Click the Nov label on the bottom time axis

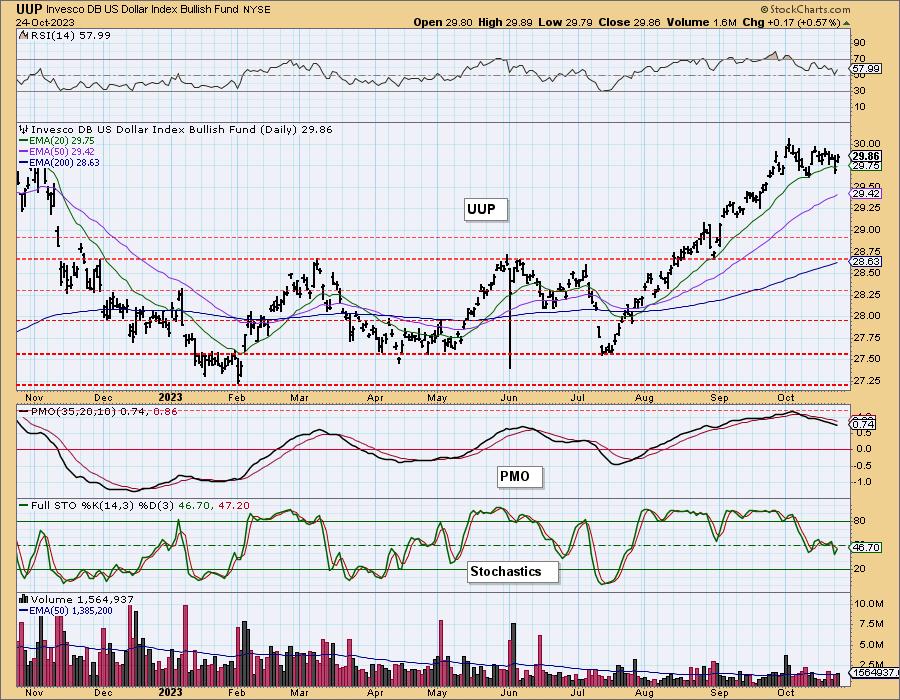34,693
